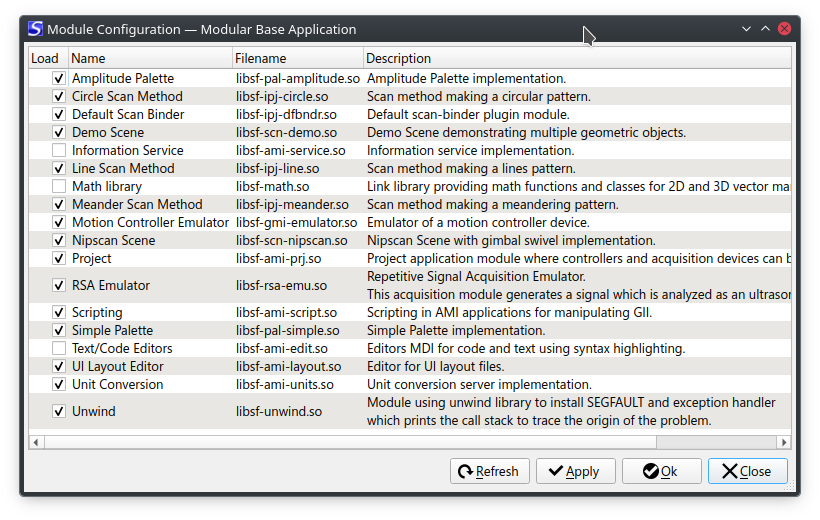Enable the Text/Code Editors checkbox
Image resolution: width=820 pixels, height=520 pixels.
(x=59, y=348)
